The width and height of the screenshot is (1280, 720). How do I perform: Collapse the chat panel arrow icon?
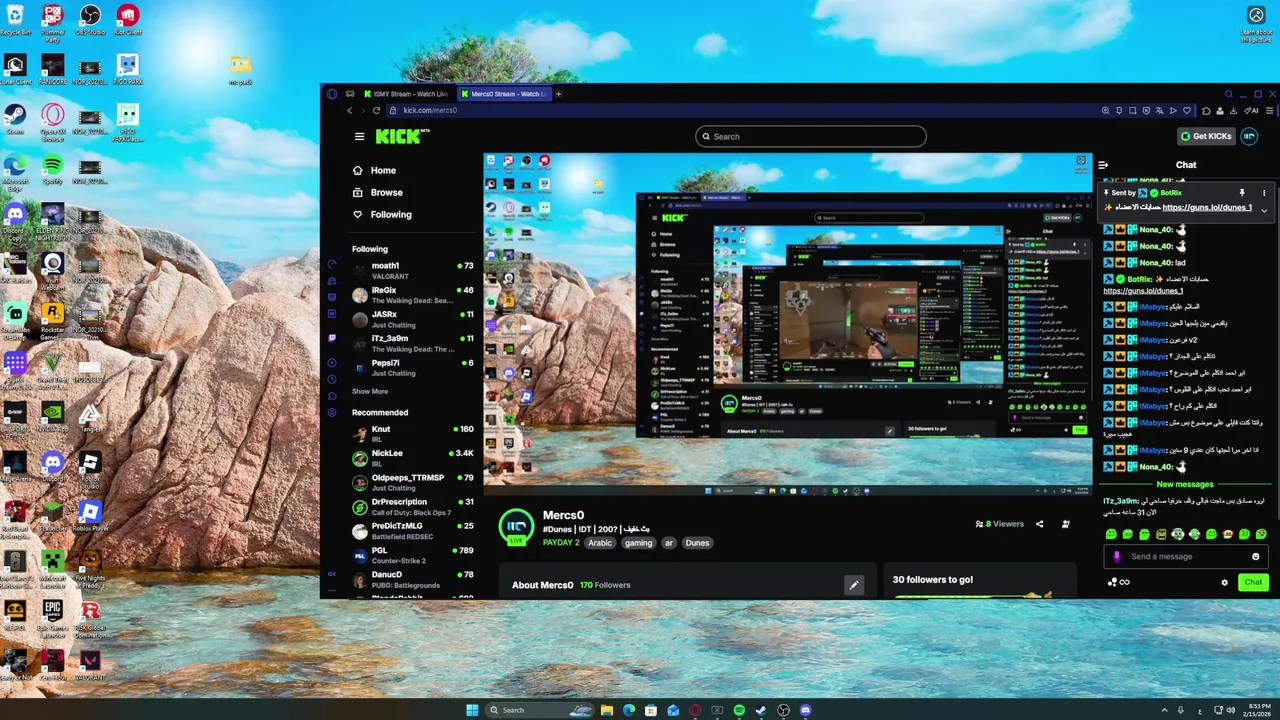[1103, 165]
